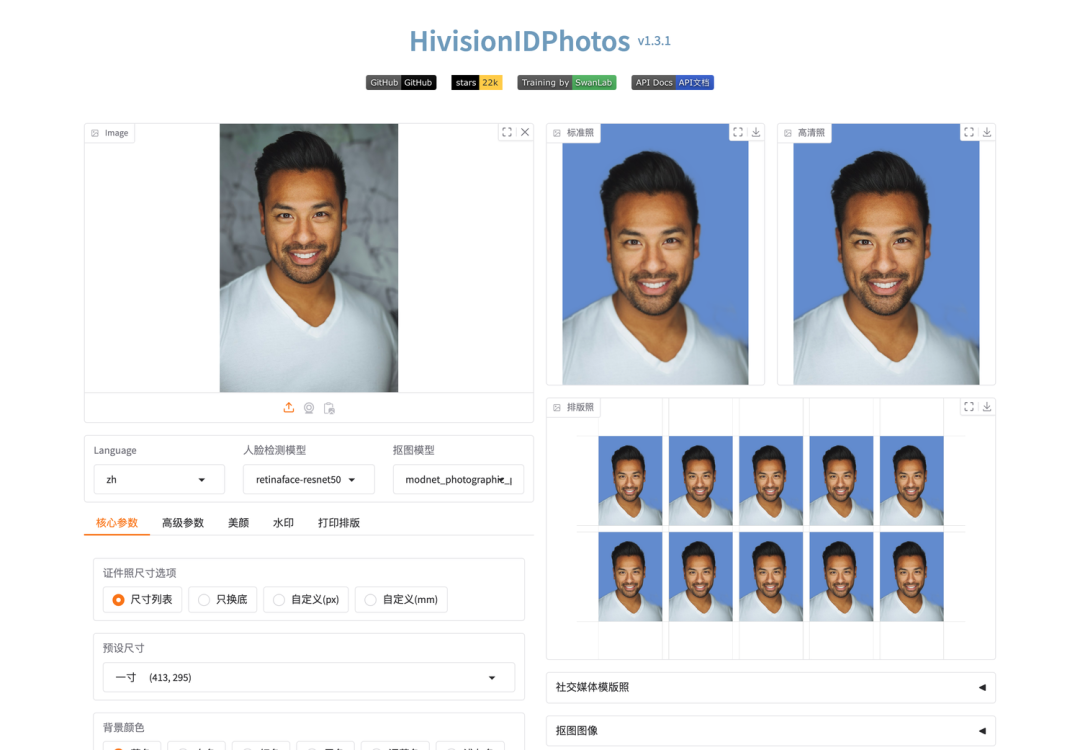Click the 标准照 panel label
Image resolution: width=1080 pixels, height=750 pixels.
coord(574,133)
